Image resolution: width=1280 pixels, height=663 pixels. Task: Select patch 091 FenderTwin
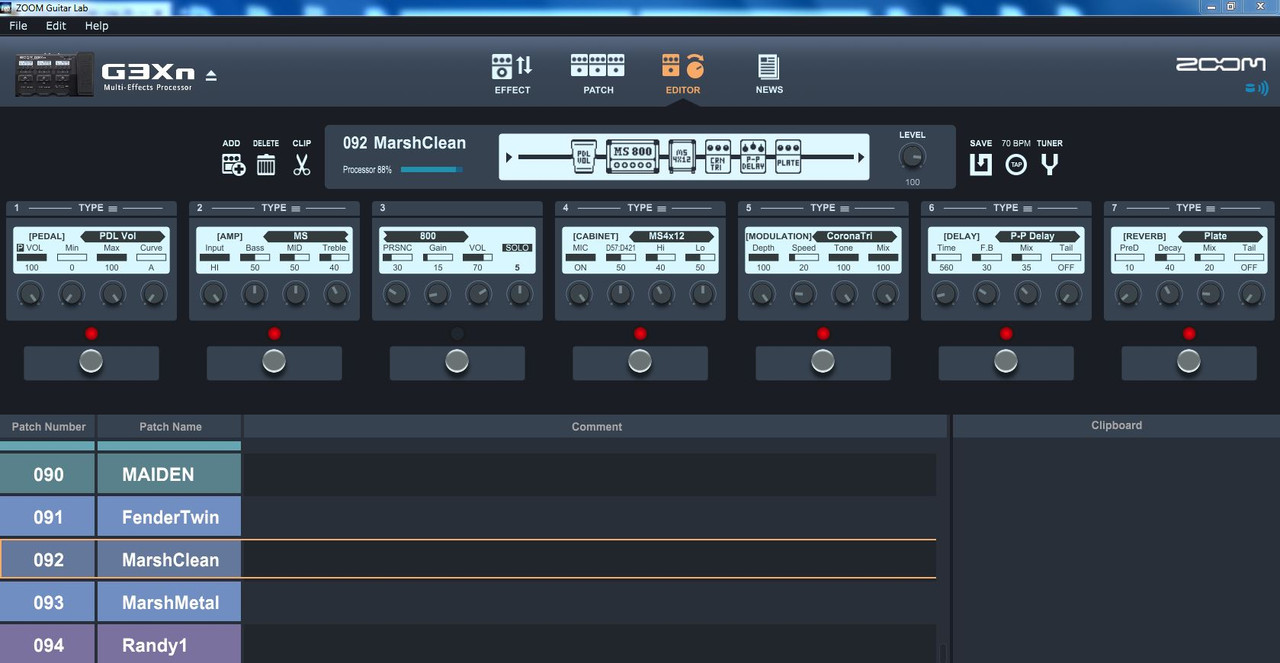[x=120, y=517]
